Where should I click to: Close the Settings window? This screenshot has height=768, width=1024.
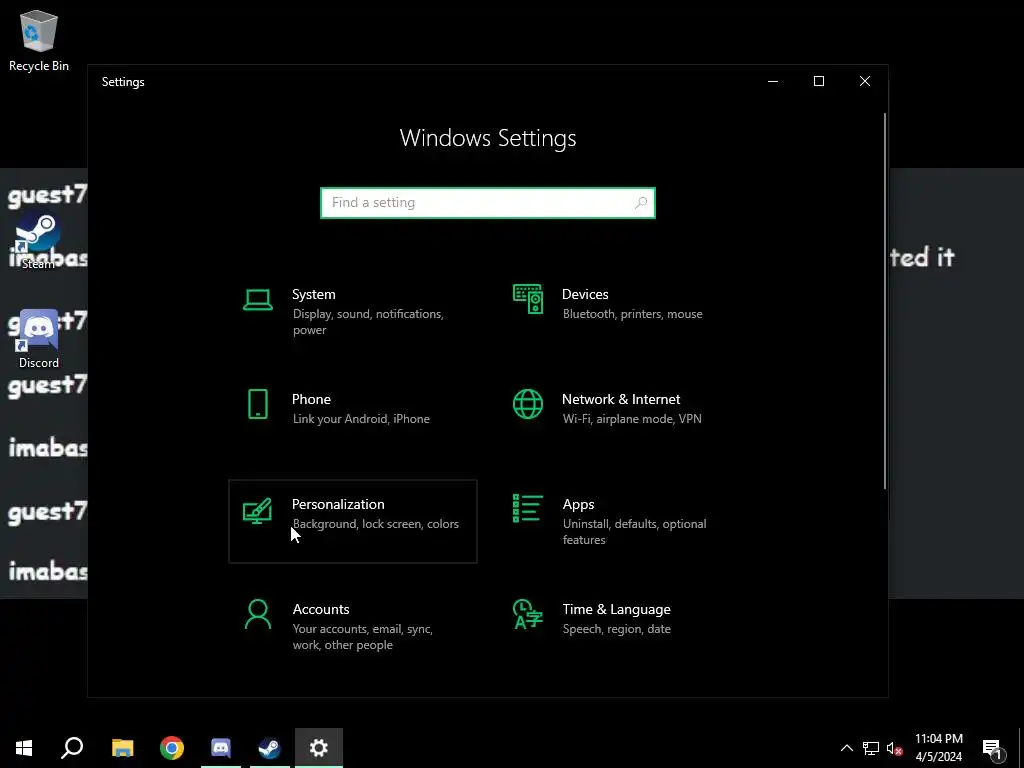coord(865,81)
